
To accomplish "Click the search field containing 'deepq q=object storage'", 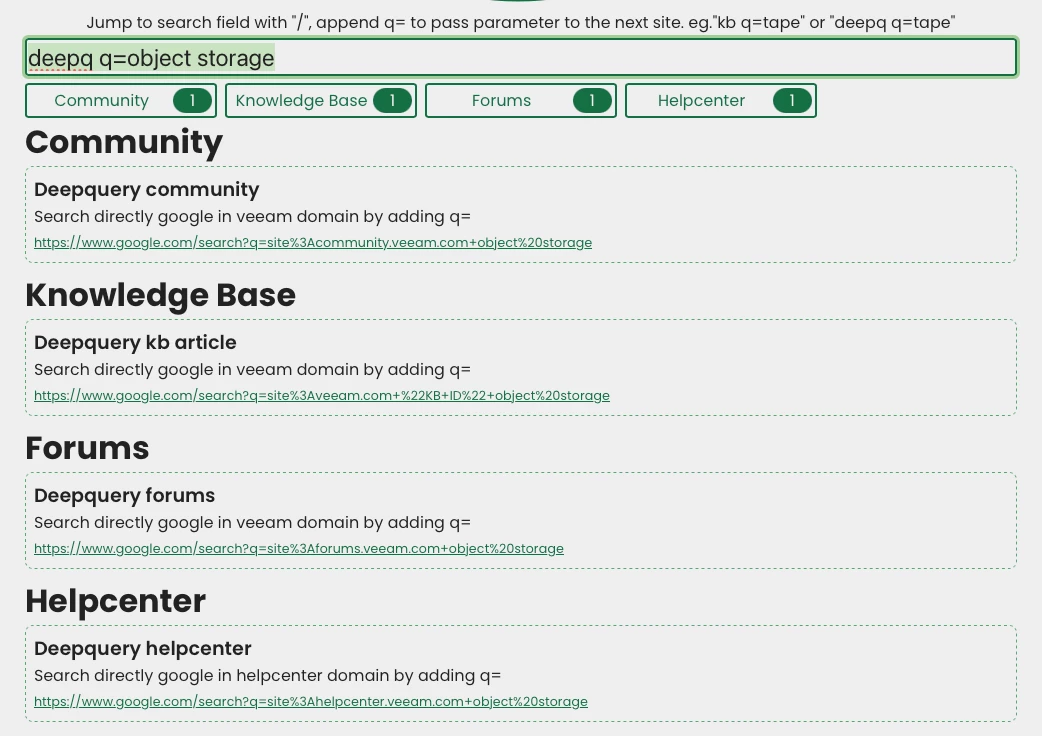I will tap(521, 58).
